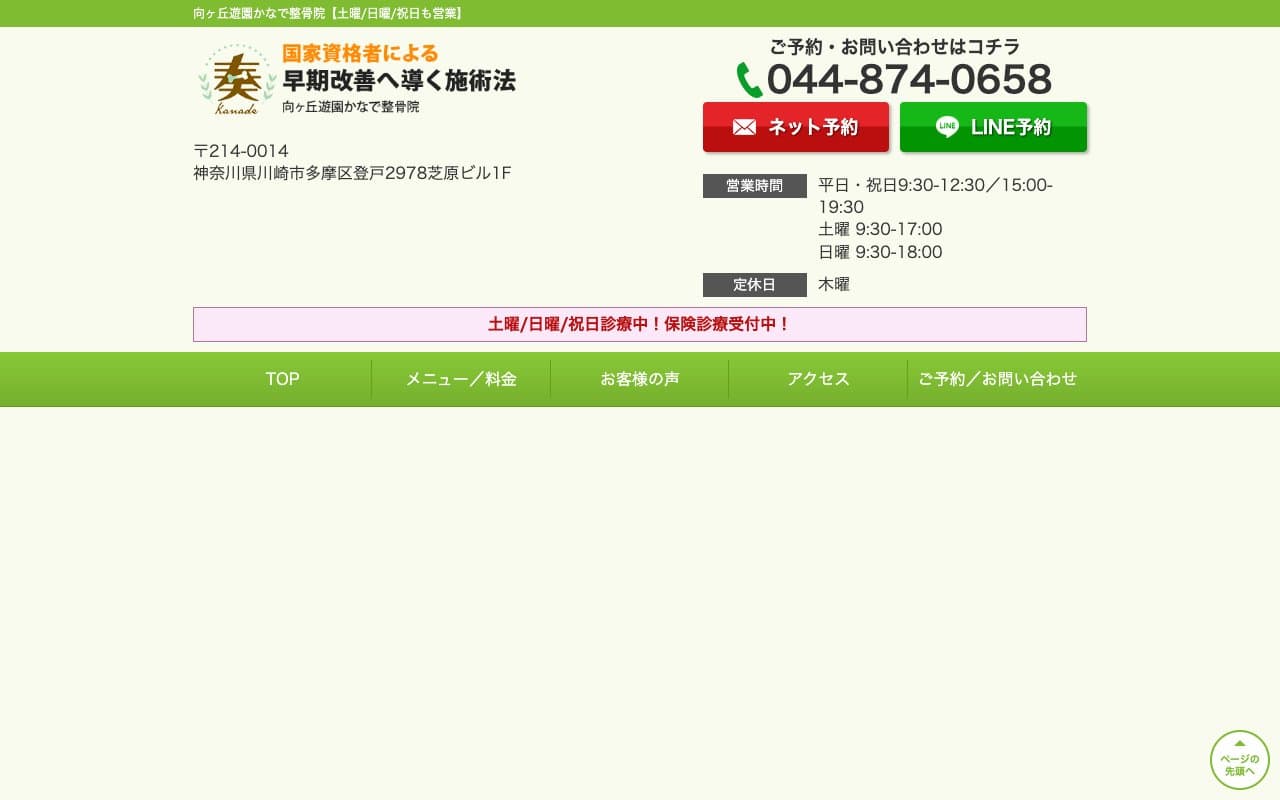Click the 営業時間 label badge
The width and height of the screenshot is (1280, 800).
point(754,186)
